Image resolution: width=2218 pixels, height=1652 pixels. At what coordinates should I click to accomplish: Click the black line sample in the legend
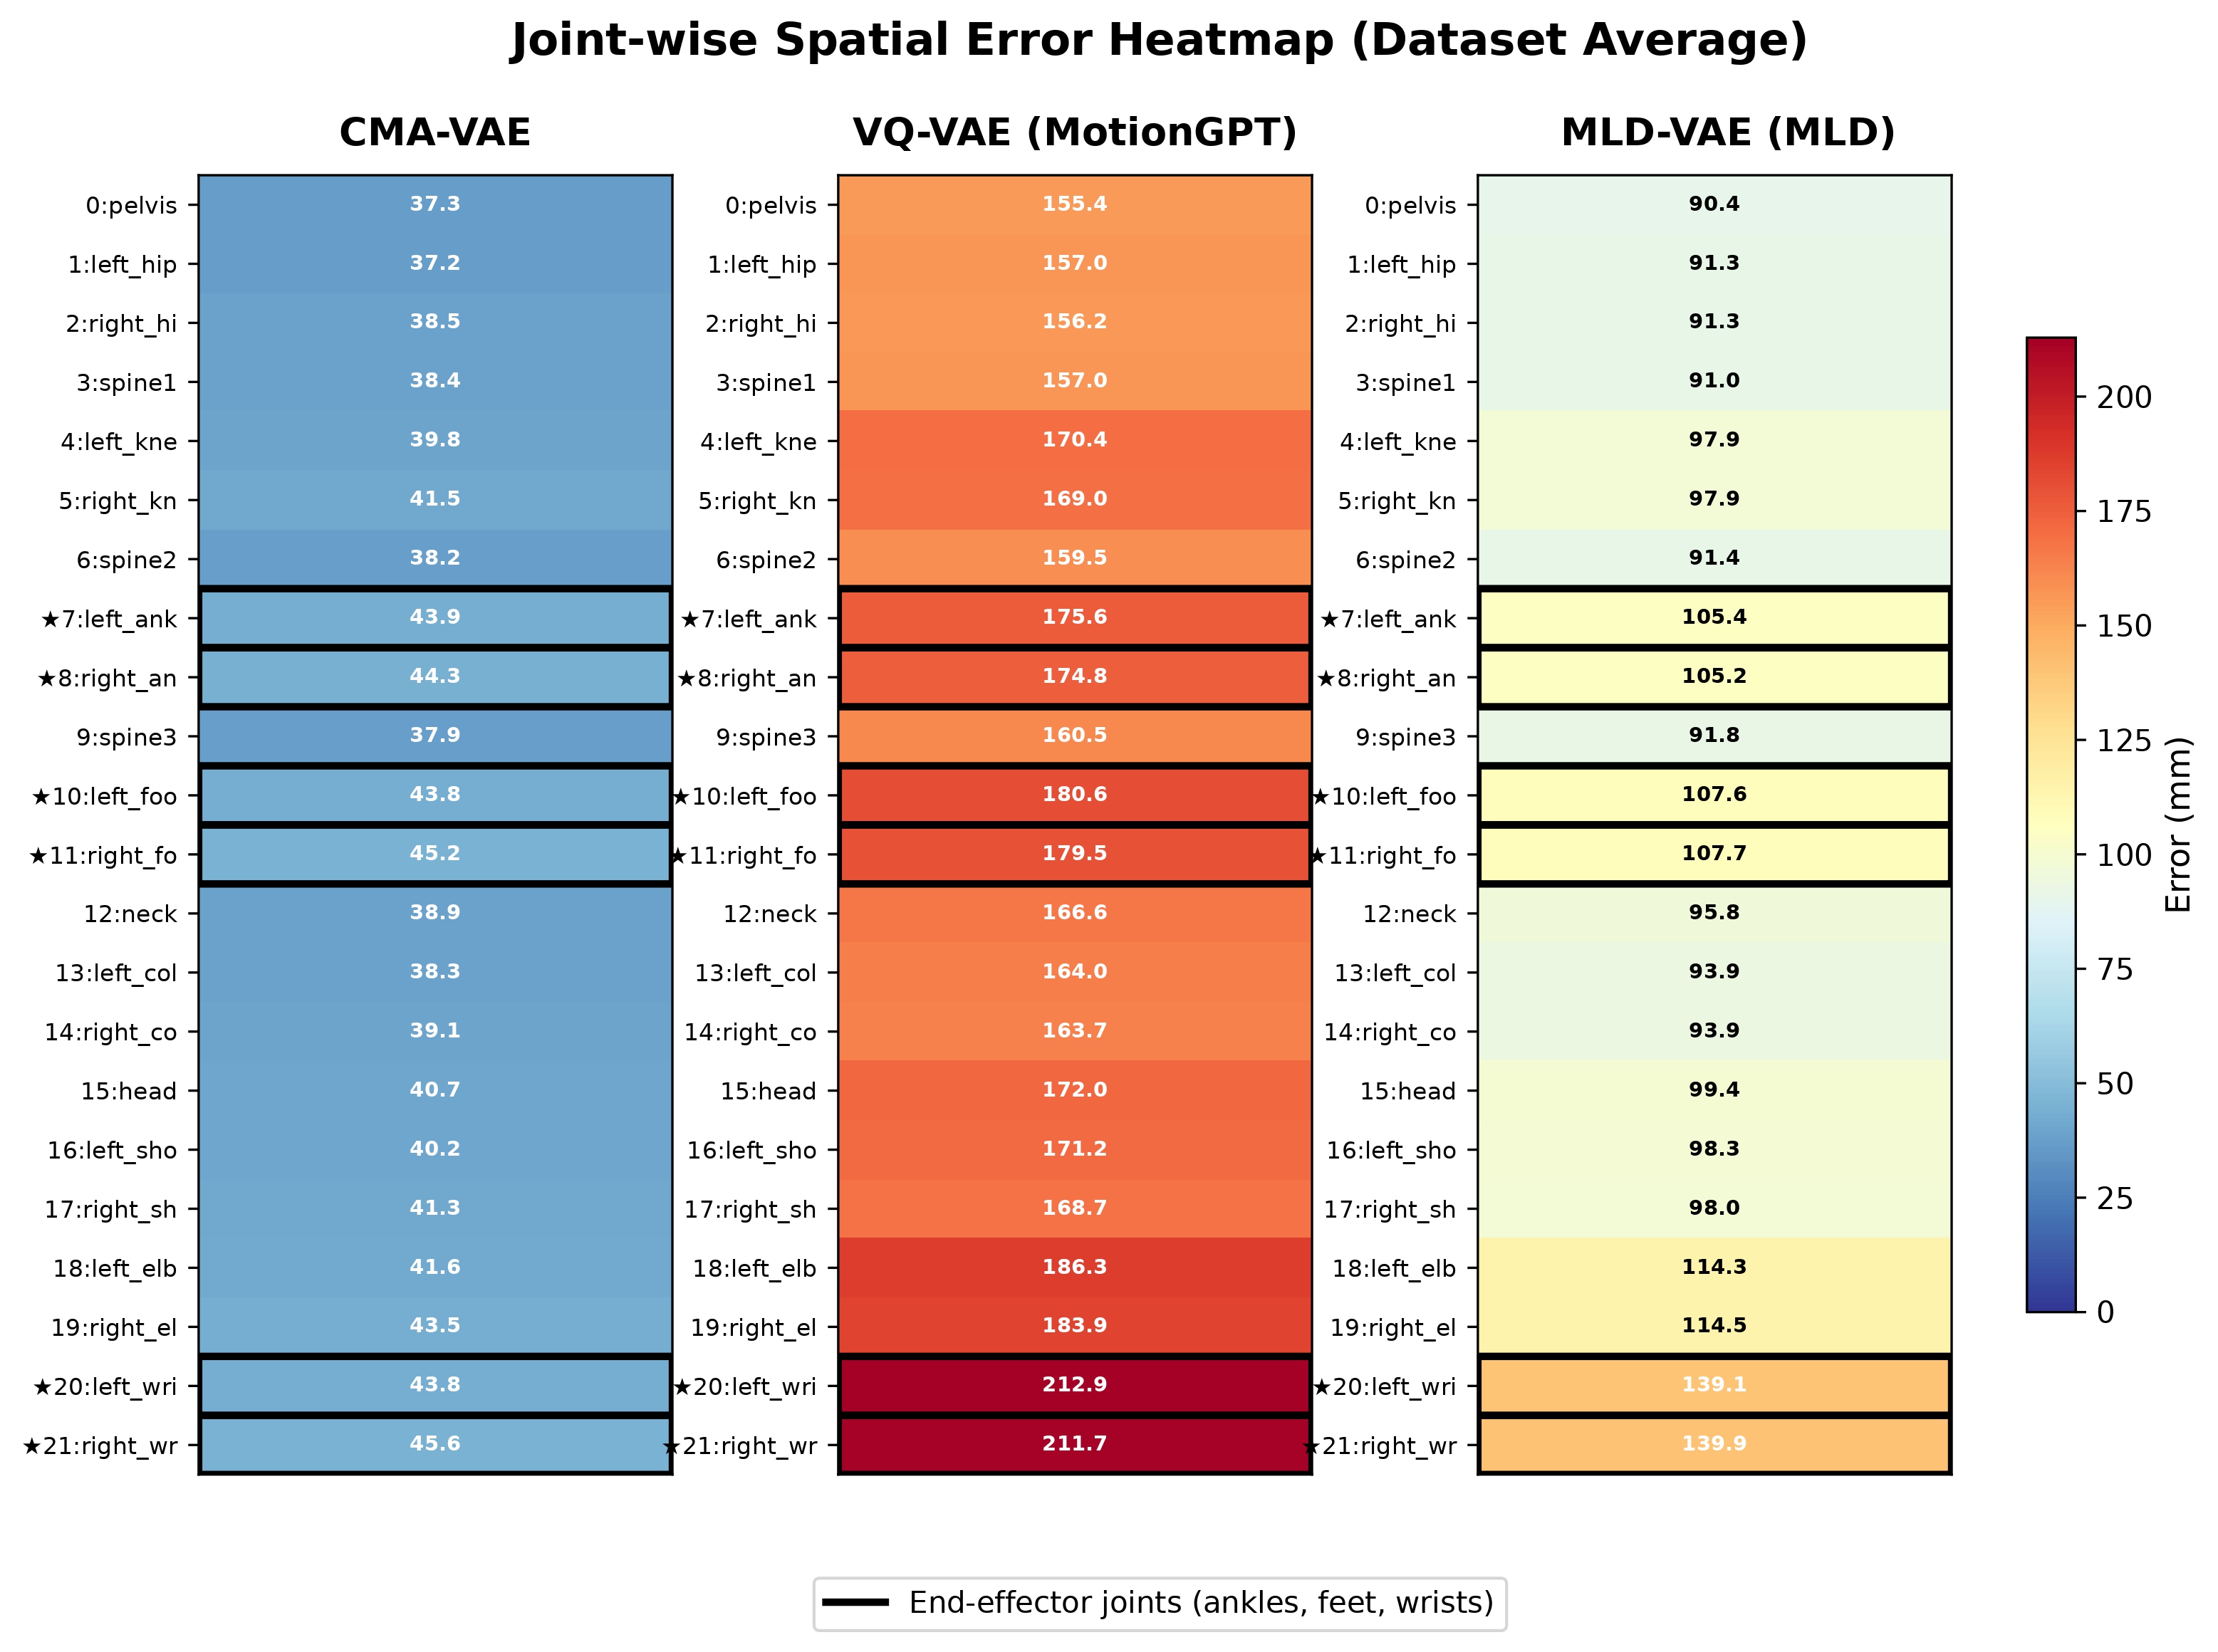coord(855,1603)
